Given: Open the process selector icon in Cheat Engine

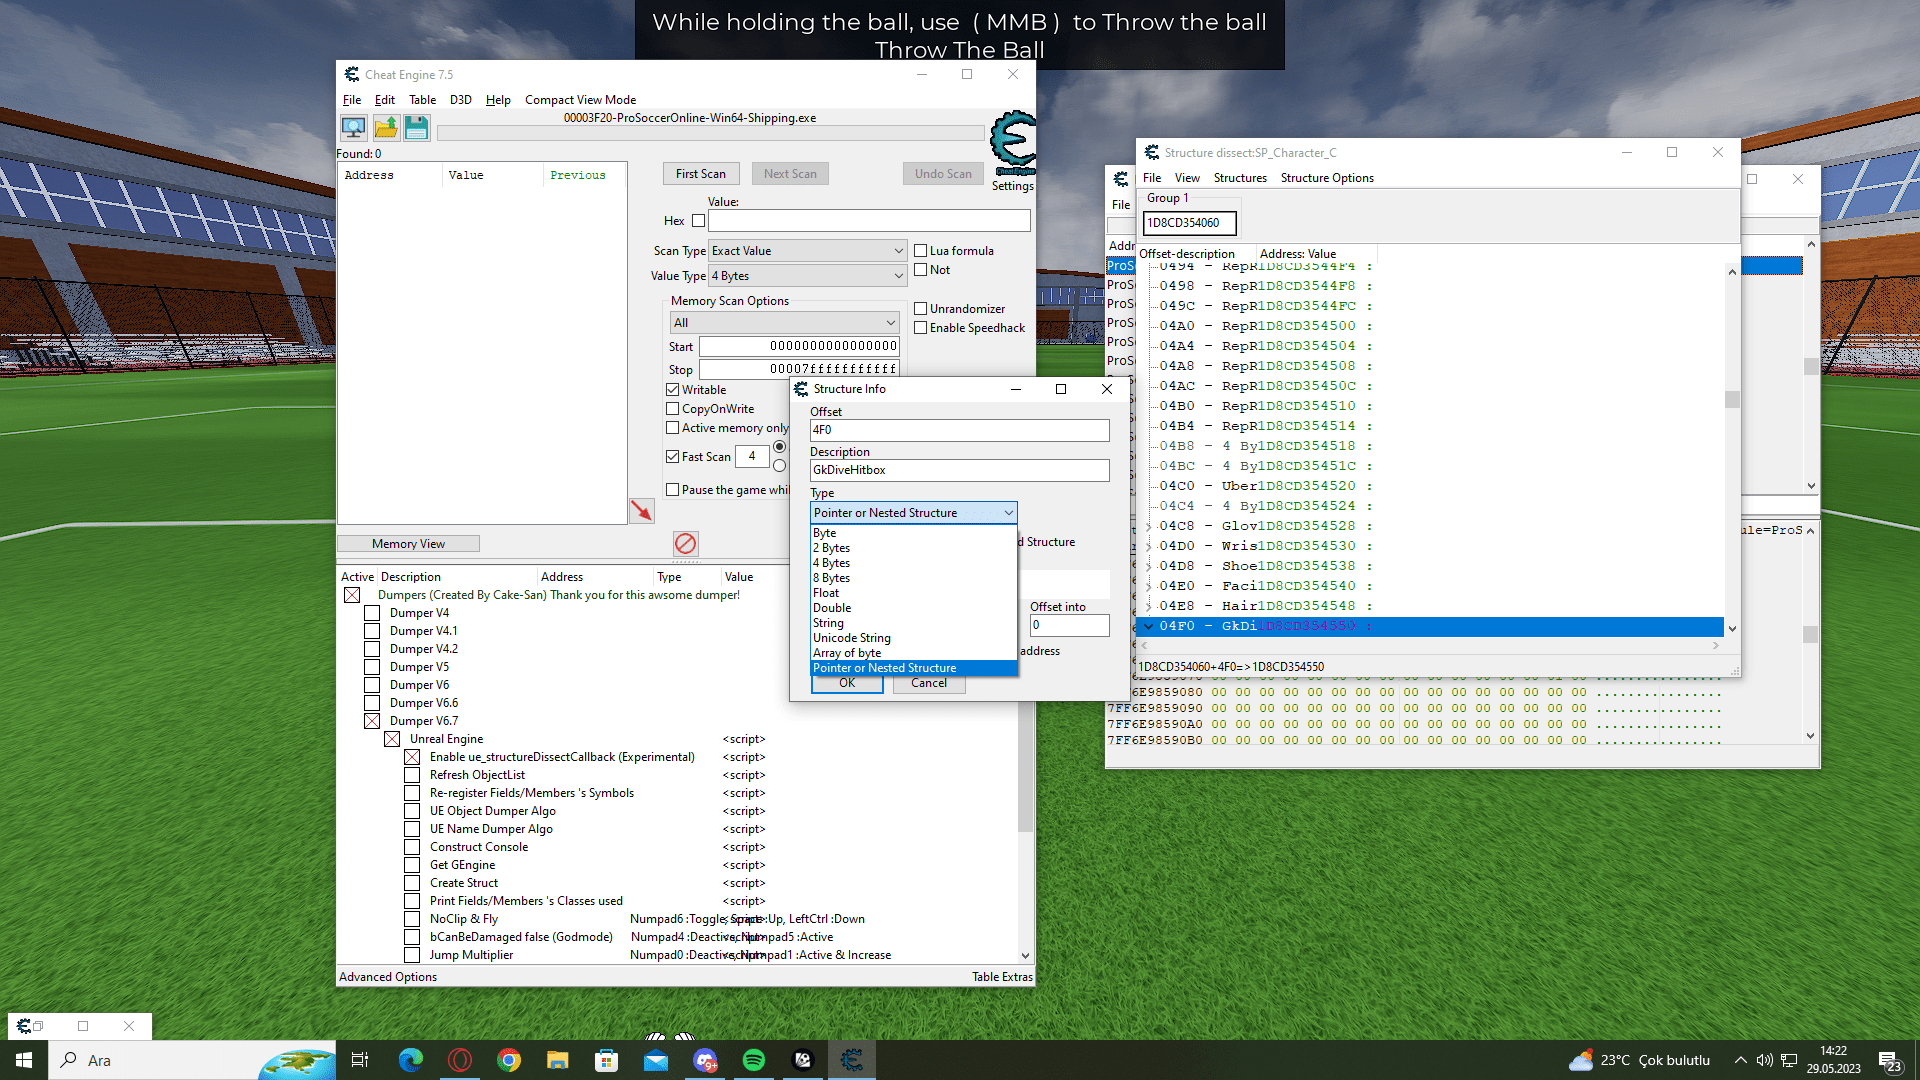Looking at the screenshot, I should [x=353, y=128].
